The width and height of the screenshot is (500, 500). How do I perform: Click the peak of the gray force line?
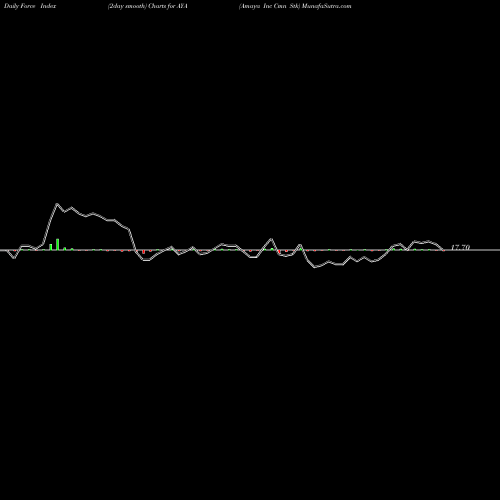(x=57, y=204)
